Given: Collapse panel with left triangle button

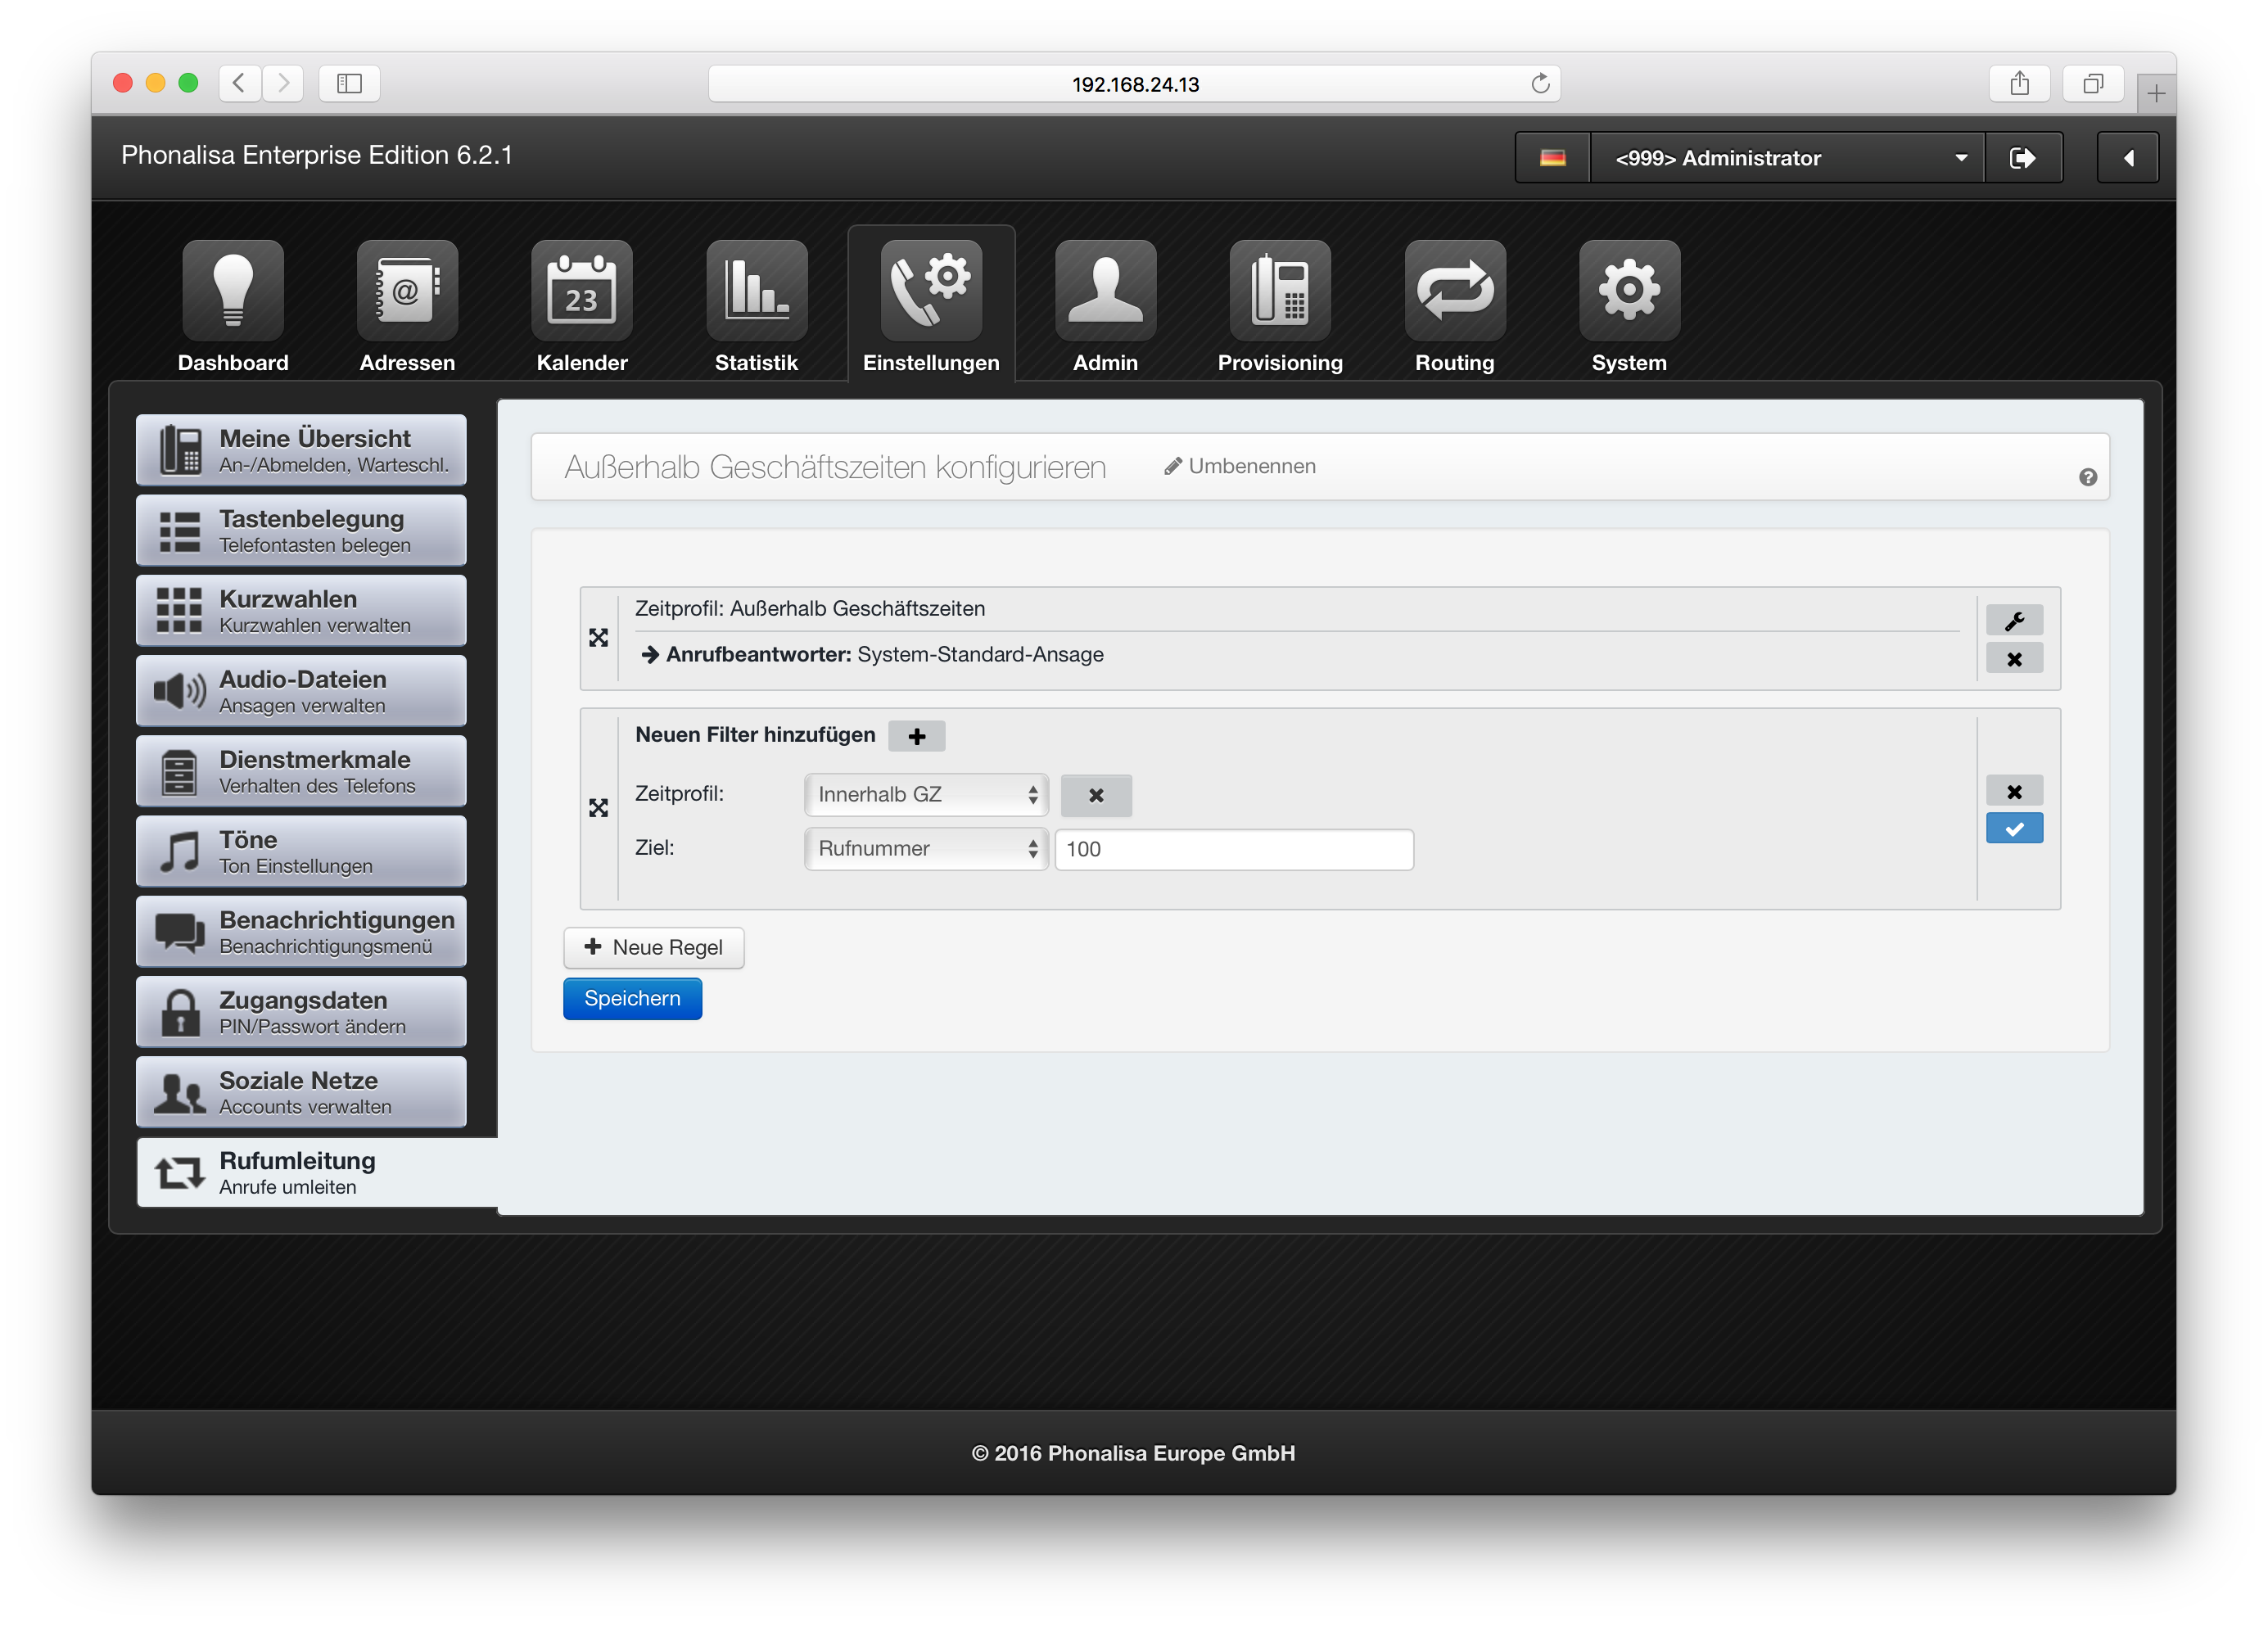Looking at the screenshot, I should click(x=2128, y=158).
